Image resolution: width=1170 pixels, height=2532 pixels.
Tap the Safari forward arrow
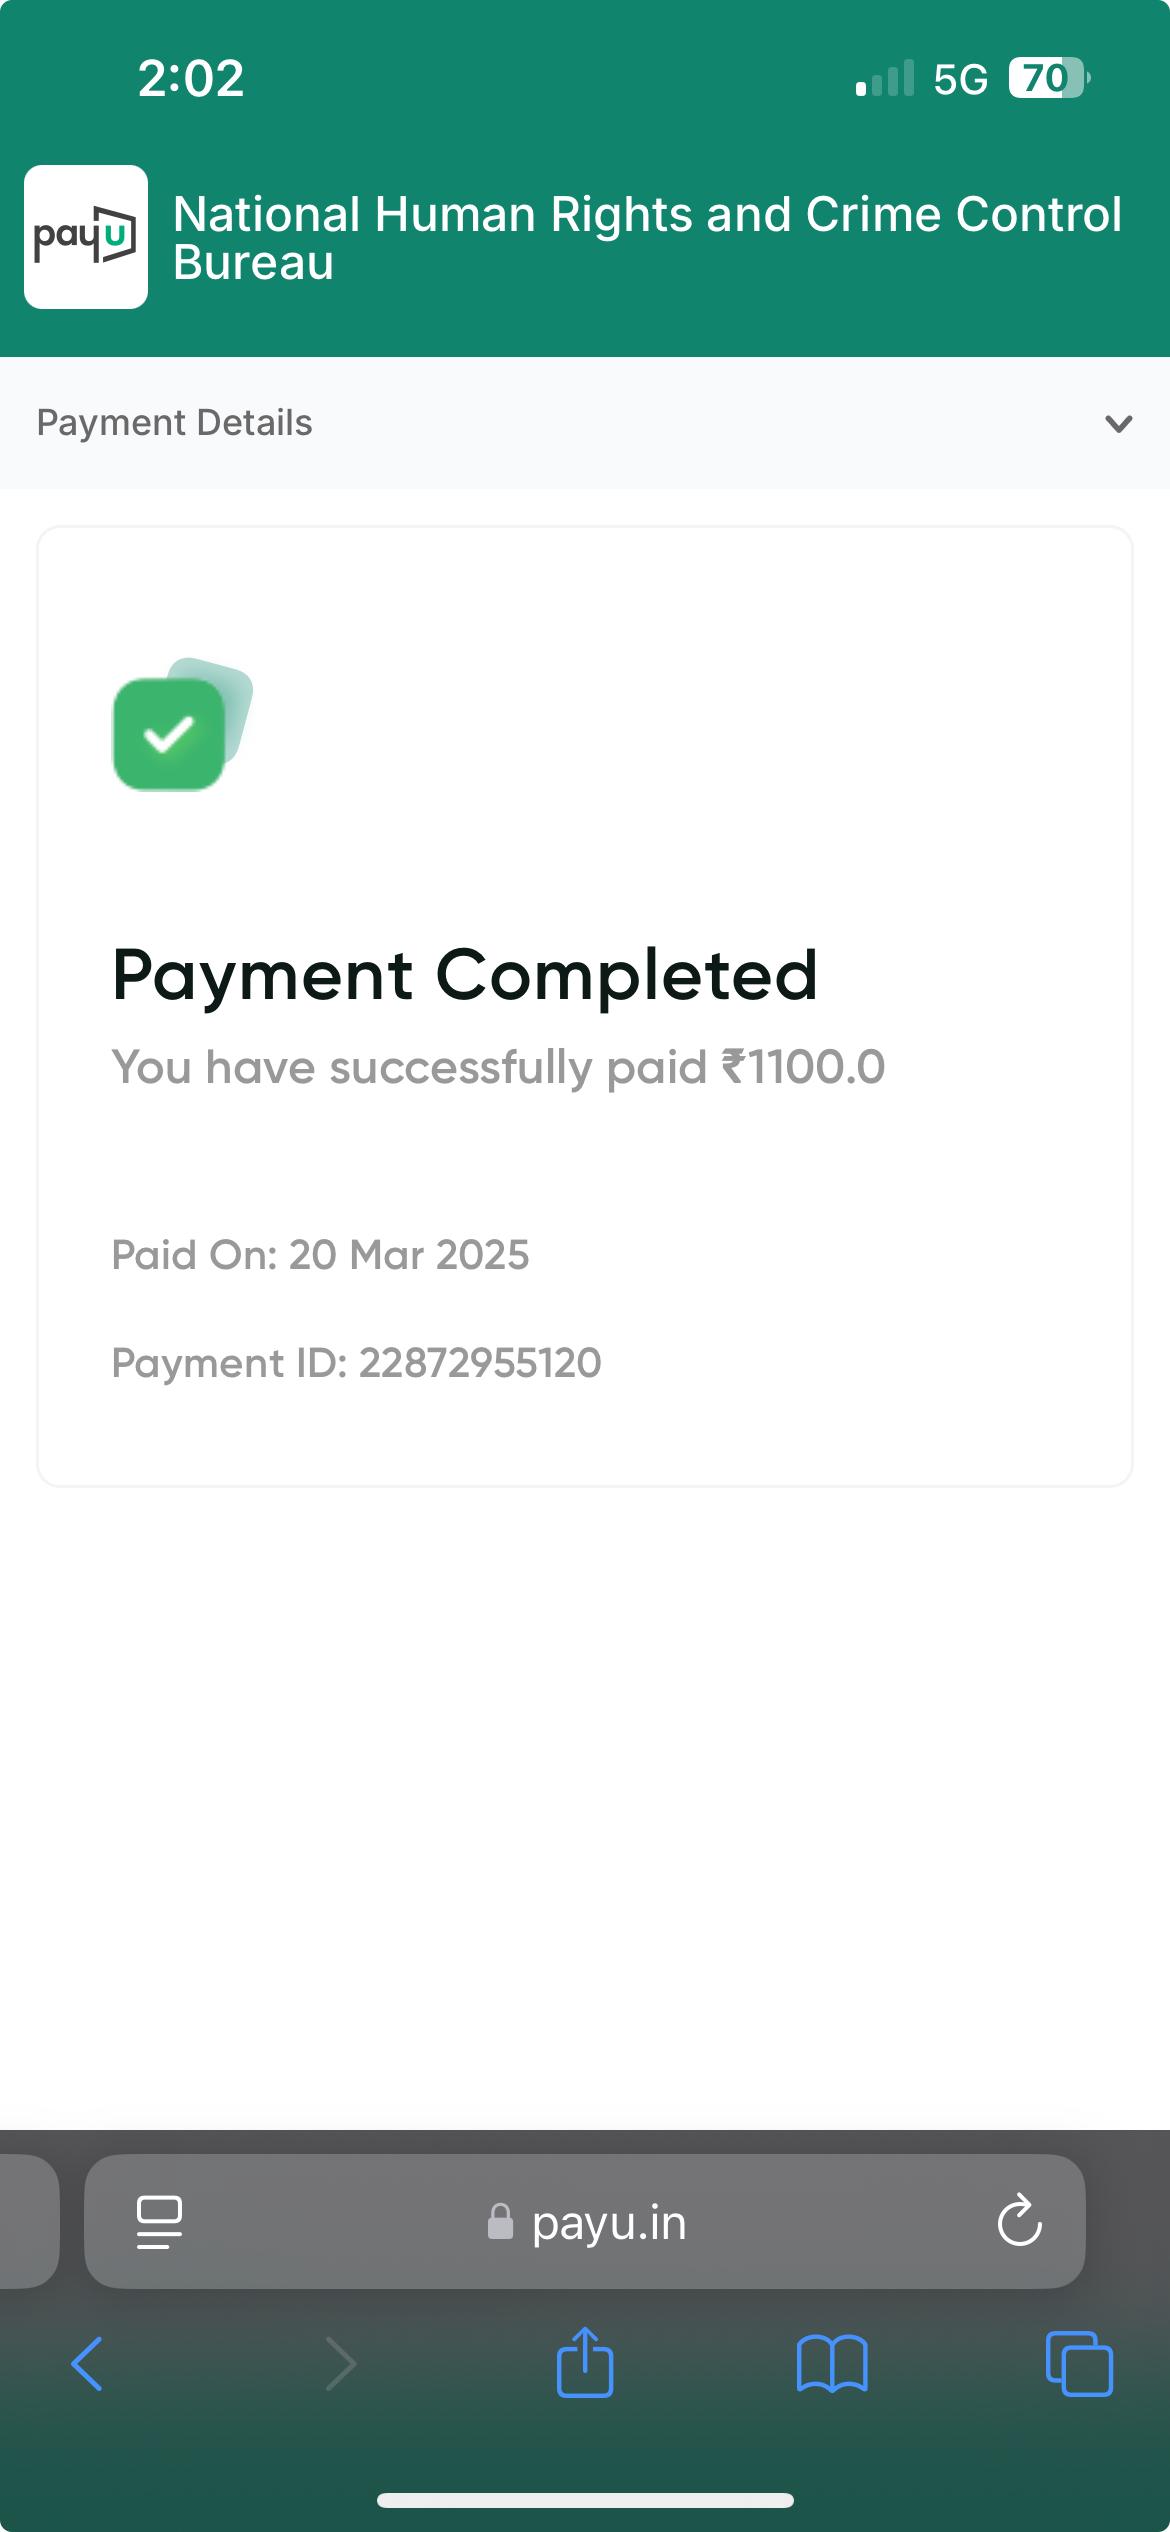pyautogui.click(x=340, y=2364)
